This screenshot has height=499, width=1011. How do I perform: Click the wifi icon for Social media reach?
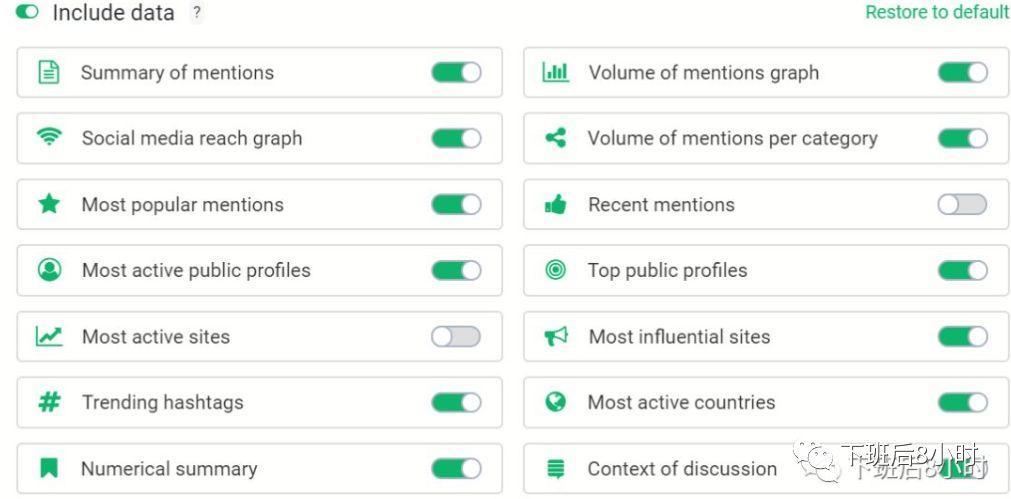tap(49, 137)
